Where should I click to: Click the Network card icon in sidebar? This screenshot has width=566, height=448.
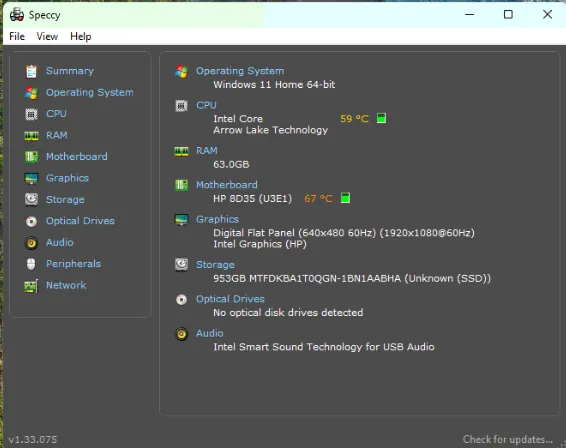[x=31, y=286]
